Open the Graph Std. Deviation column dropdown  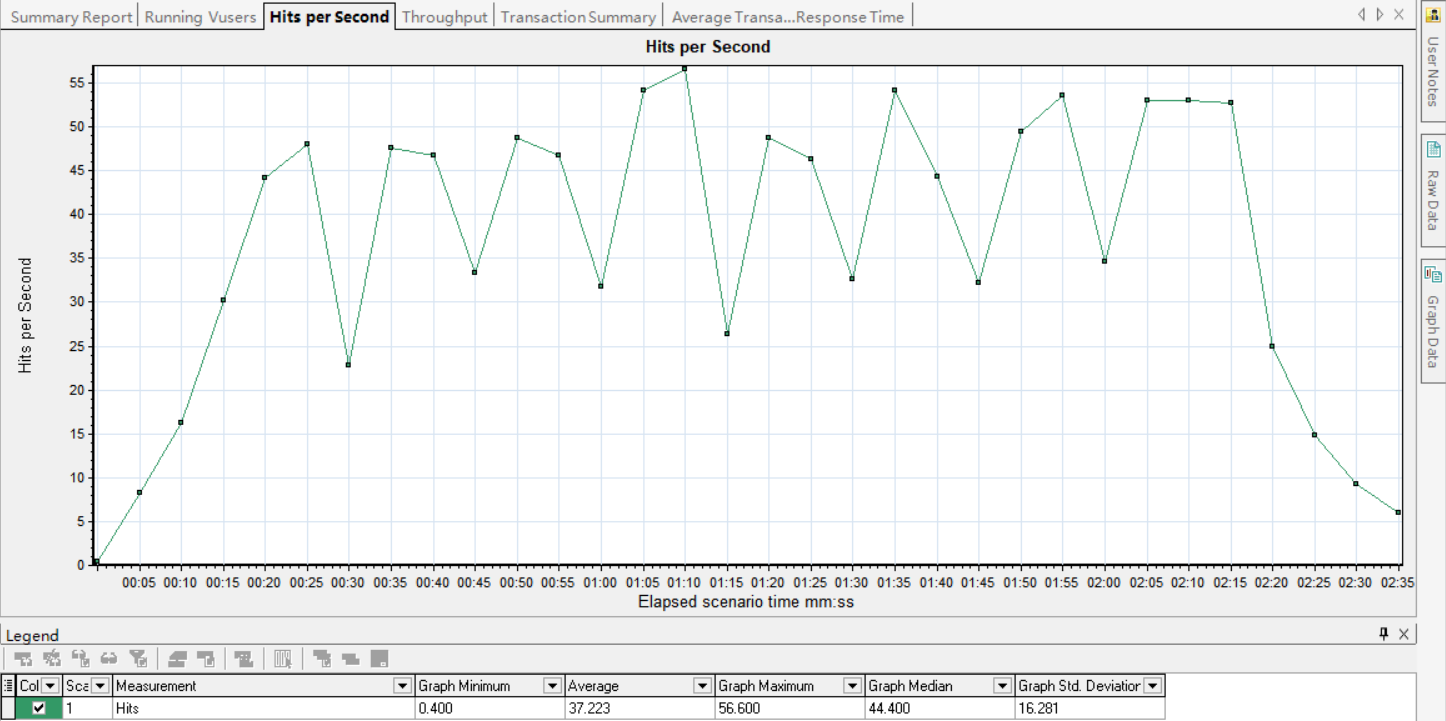tap(1153, 686)
